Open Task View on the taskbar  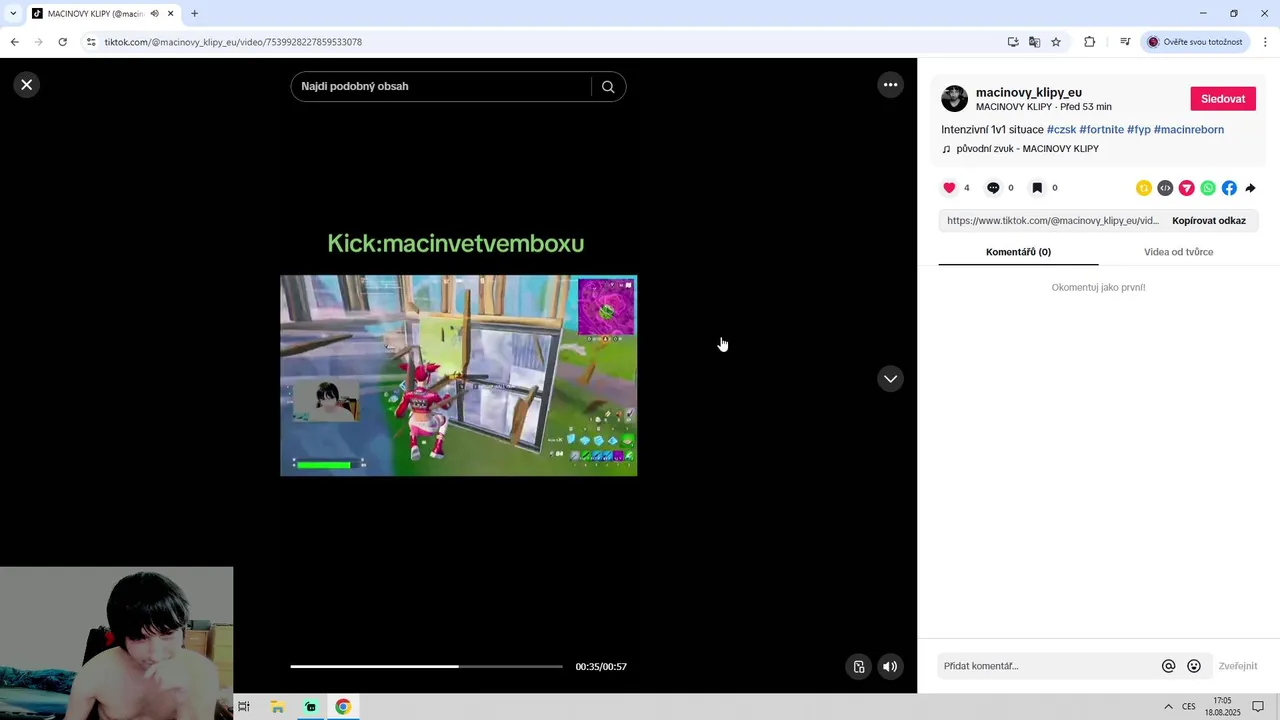click(x=243, y=707)
